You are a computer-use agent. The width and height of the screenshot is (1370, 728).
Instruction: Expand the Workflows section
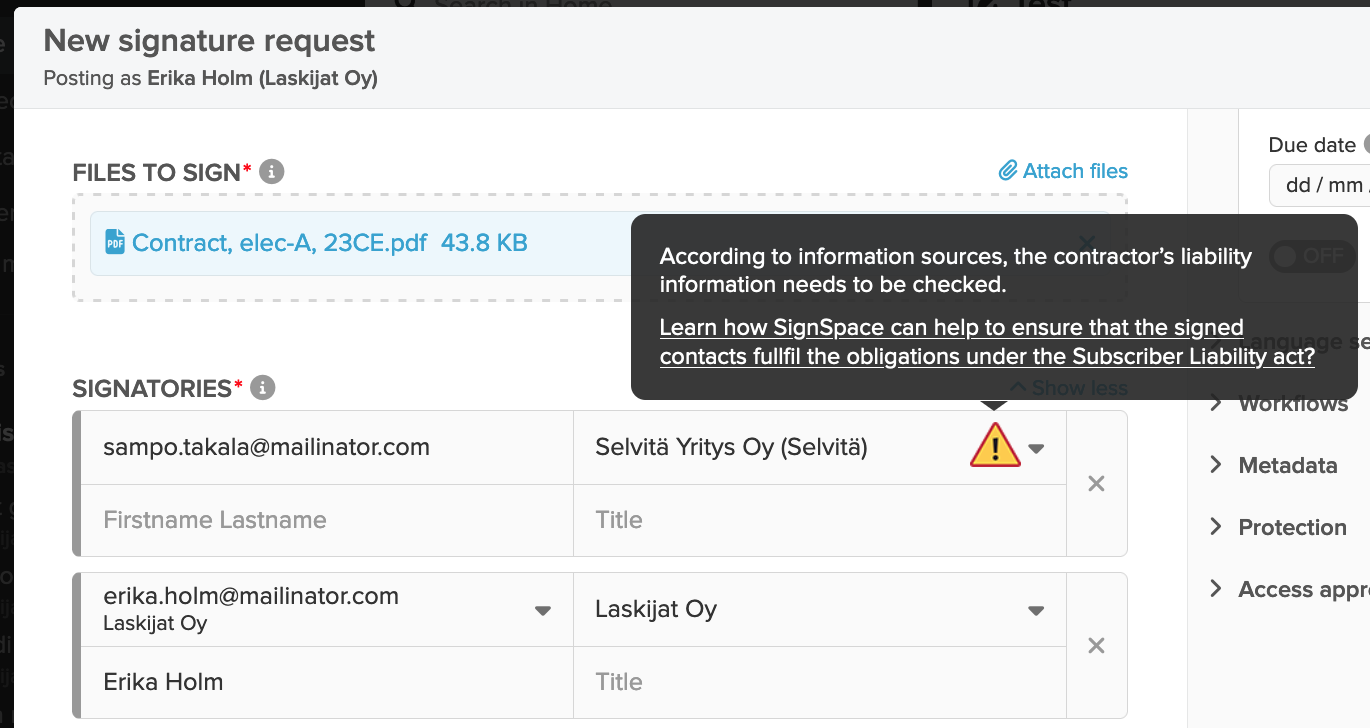(x=1279, y=403)
